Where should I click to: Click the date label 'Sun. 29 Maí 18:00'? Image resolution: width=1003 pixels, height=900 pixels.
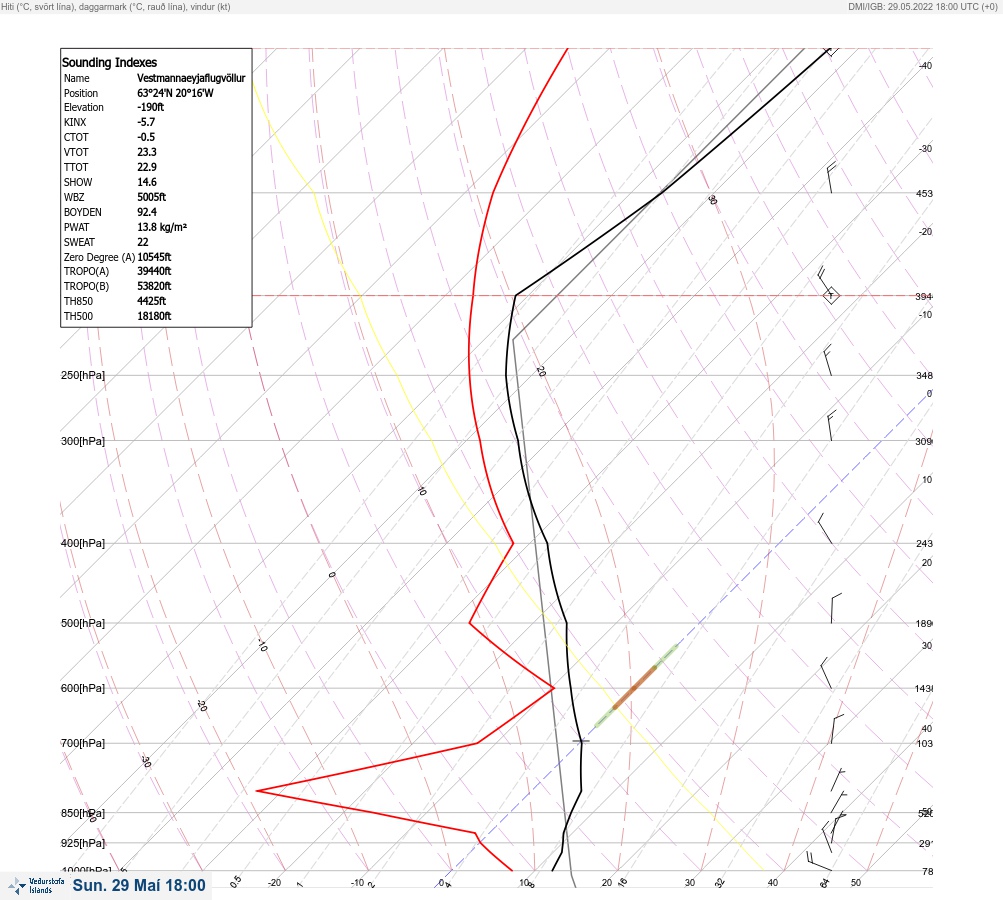pos(139,885)
